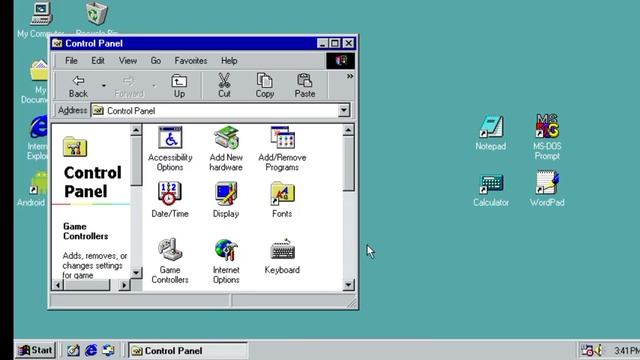Click the grayed Forward toolbar button
The image size is (640, 360).
click(129, 86)
